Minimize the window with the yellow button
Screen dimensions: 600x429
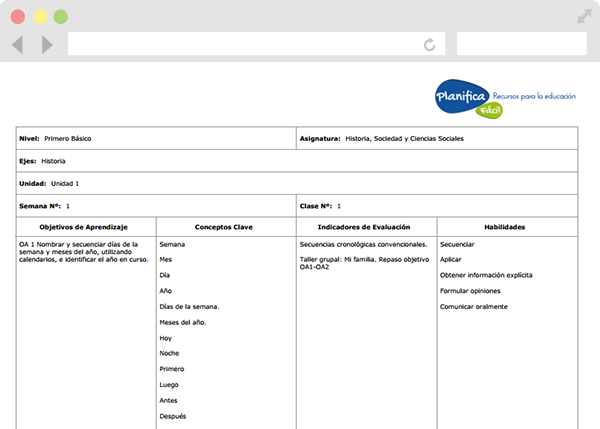pyautogui.click(x=40, y=17)
